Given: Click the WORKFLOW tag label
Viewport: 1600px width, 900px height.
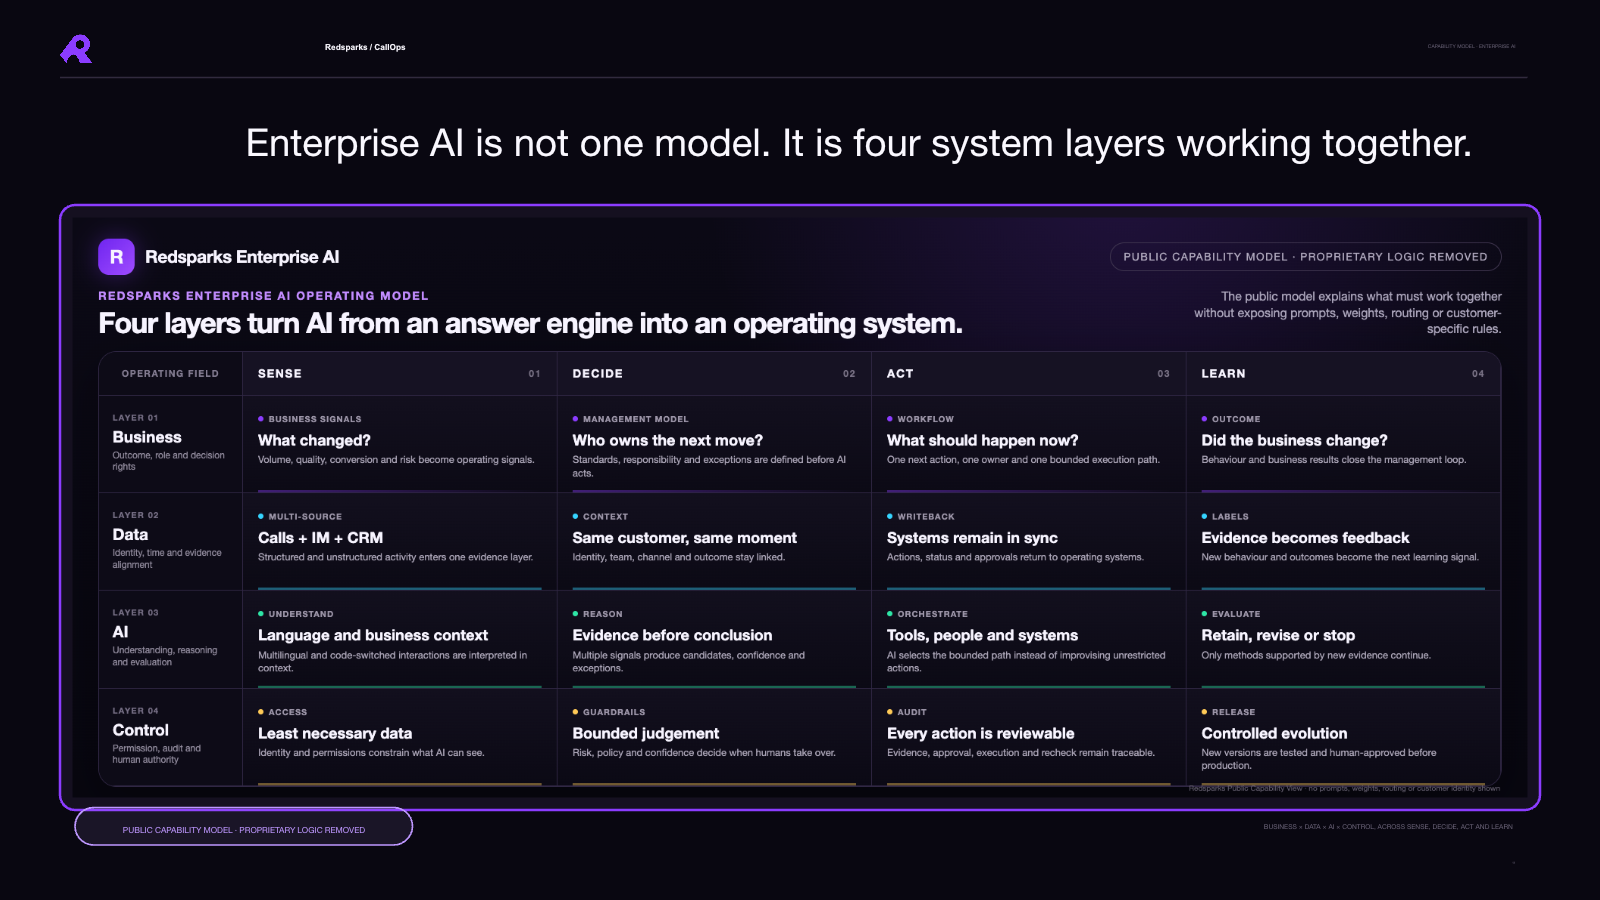Looking at the screenshot, I should [x=925, y=419].
